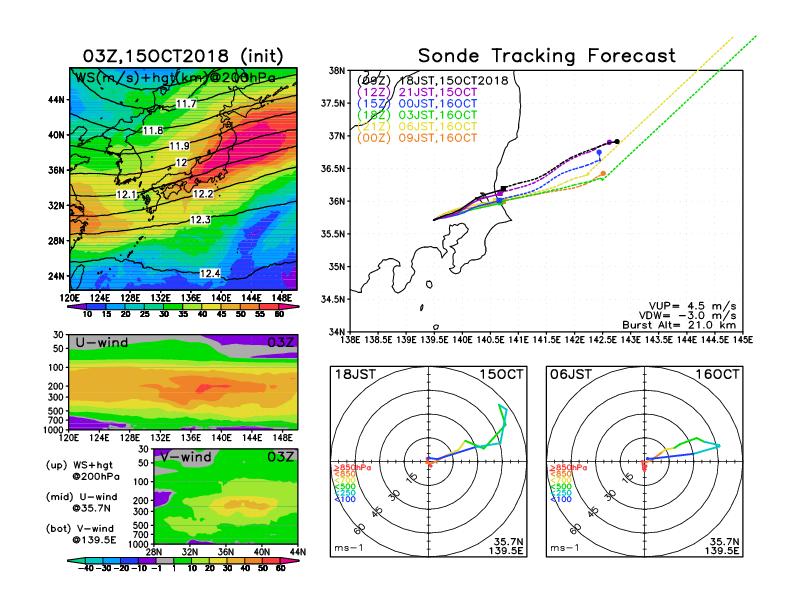Click the 11.8 height contour label
The width and height of the screenshot is (792, 612).
153,130
